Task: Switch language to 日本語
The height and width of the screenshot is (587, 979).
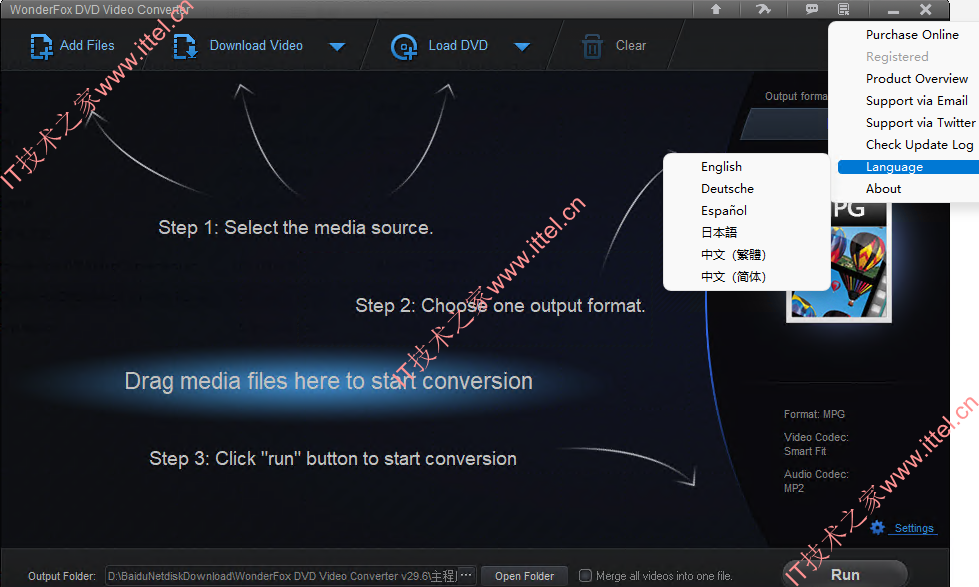Action: 719,232
